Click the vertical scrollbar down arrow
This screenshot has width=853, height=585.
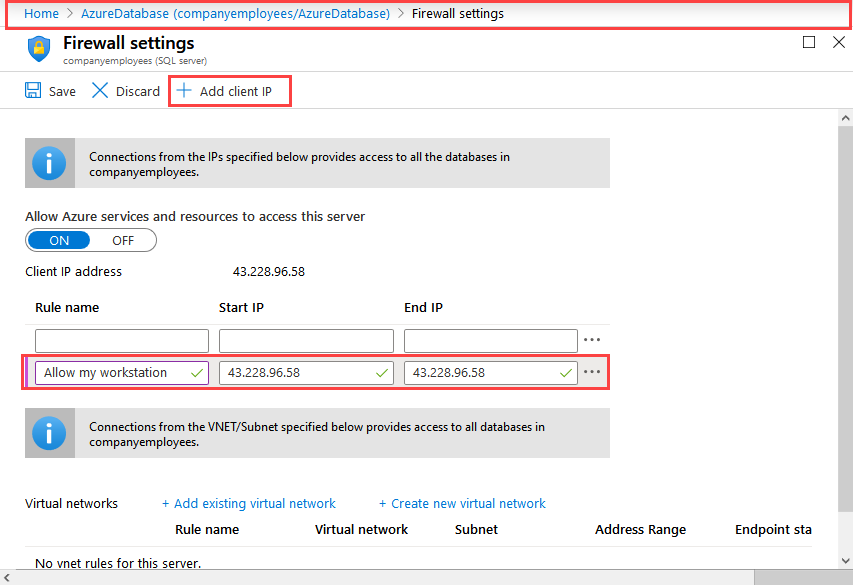(845, 560)
